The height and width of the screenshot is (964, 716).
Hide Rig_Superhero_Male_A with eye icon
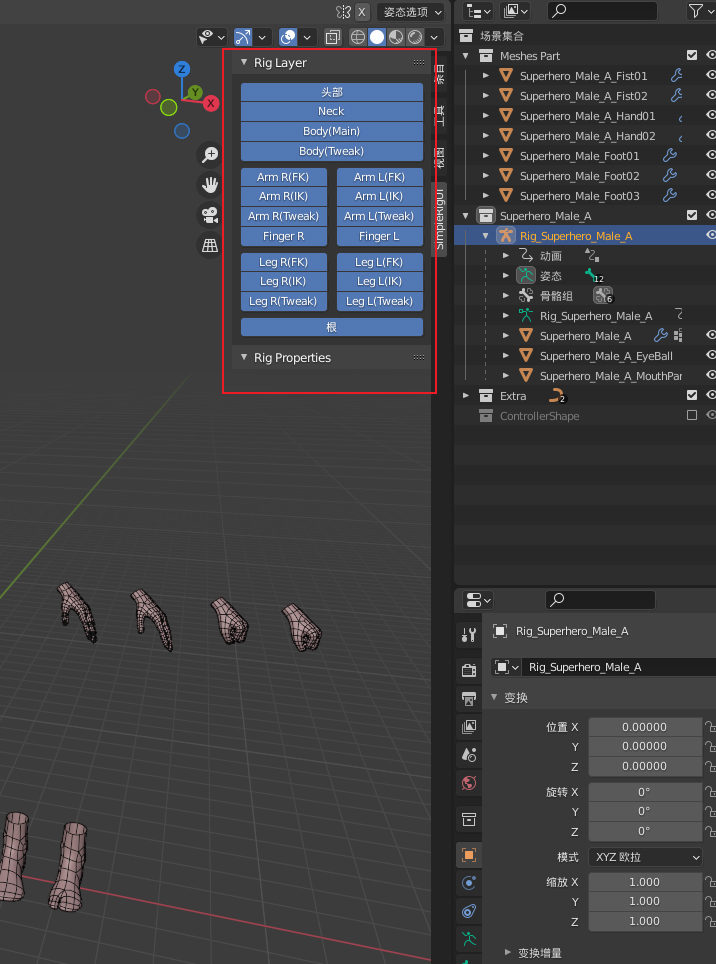[710, 235]
